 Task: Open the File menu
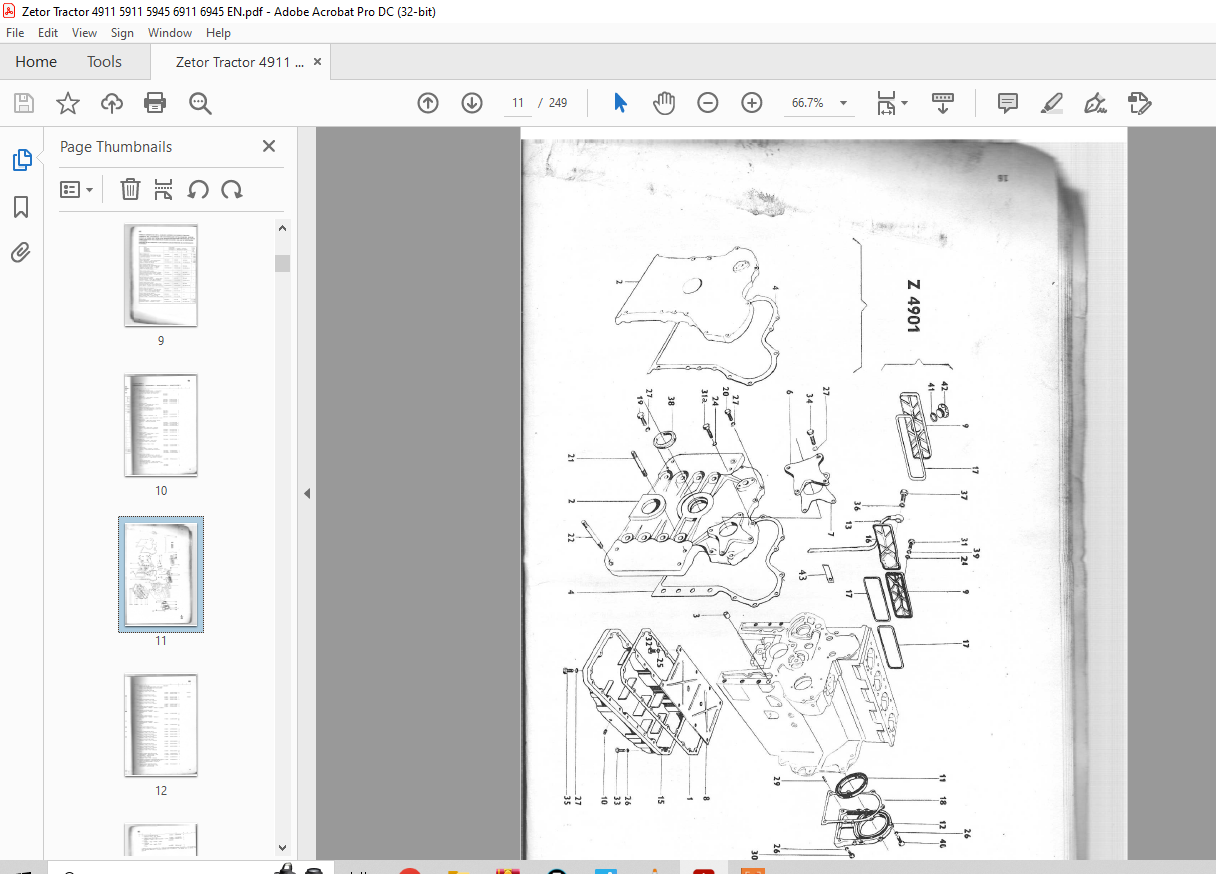click(x=15, y=33)
